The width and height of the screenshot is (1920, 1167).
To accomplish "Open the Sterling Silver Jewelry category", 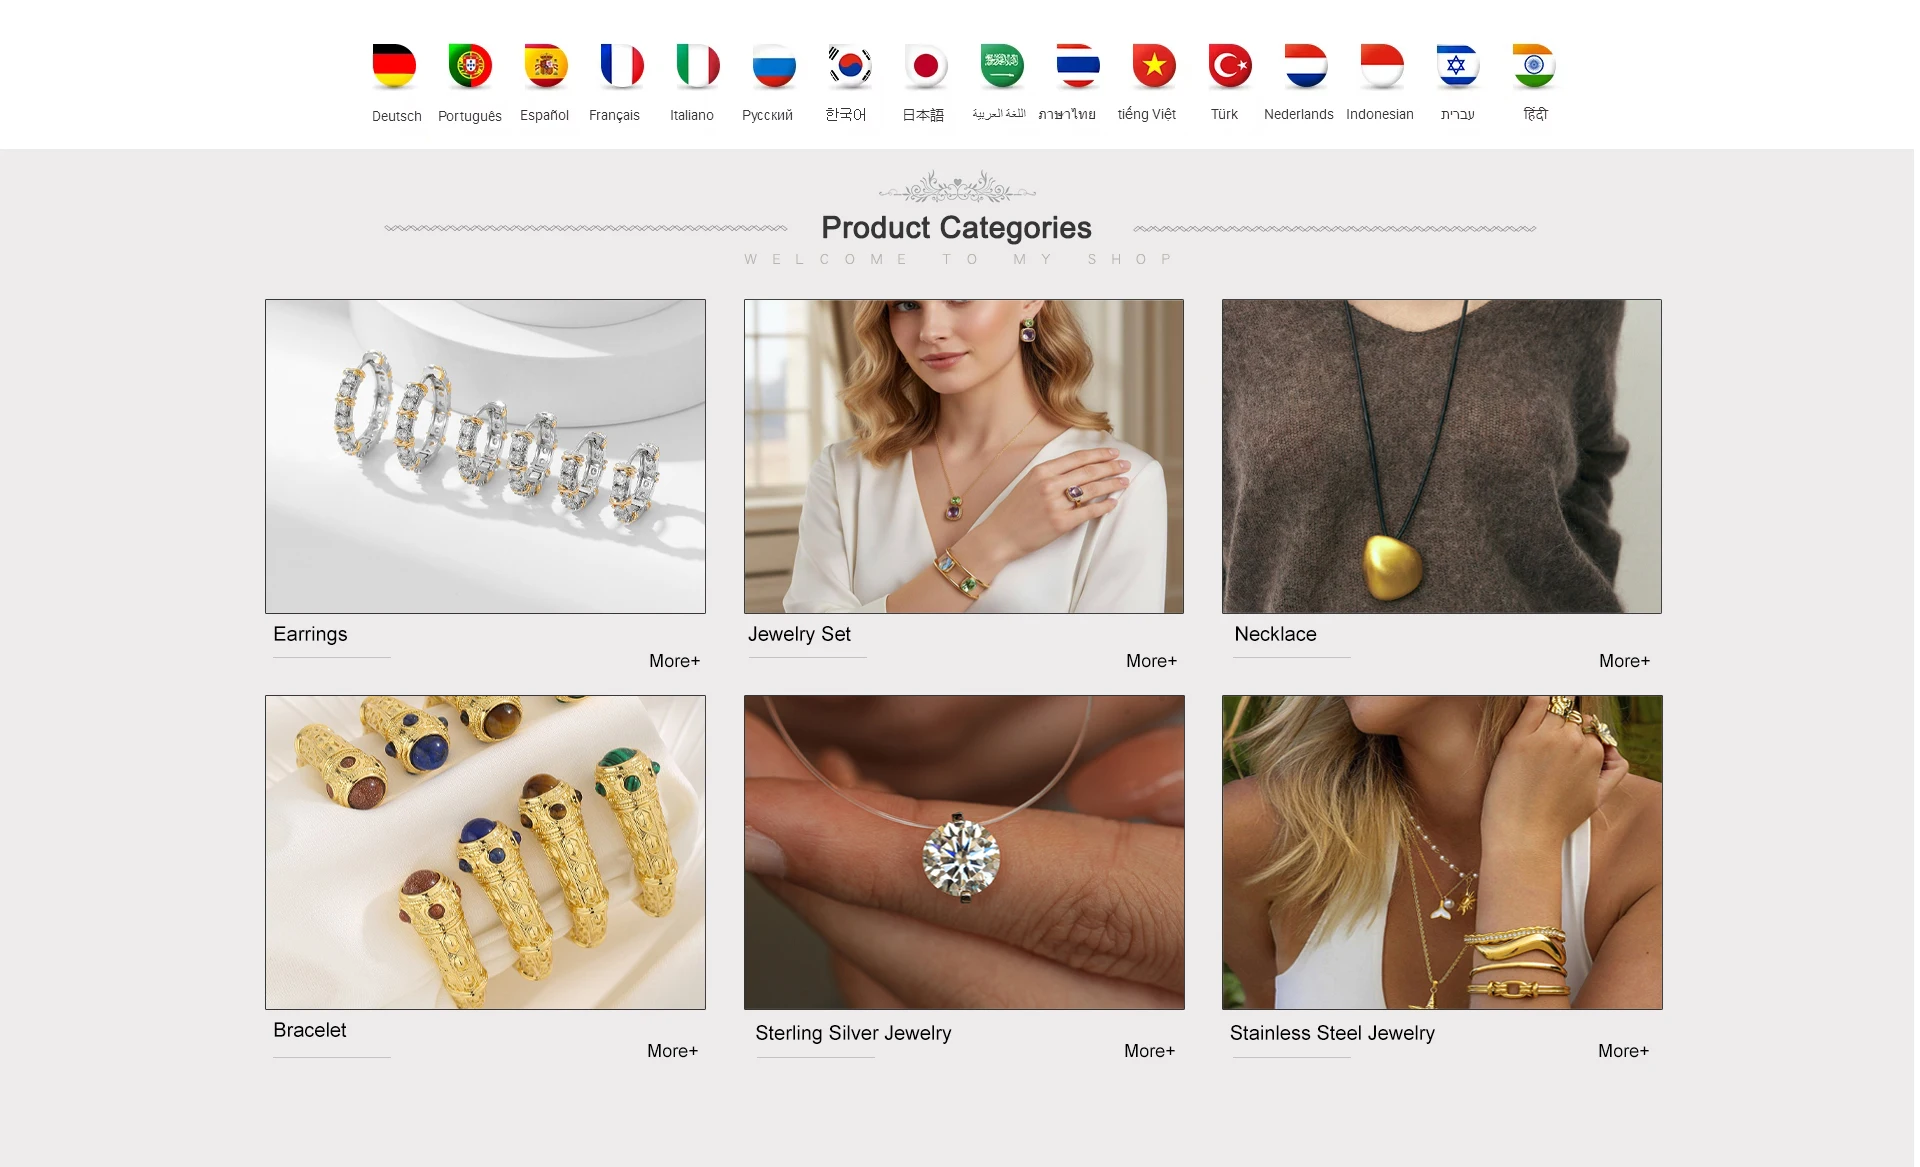I will tap(853, 1033).
